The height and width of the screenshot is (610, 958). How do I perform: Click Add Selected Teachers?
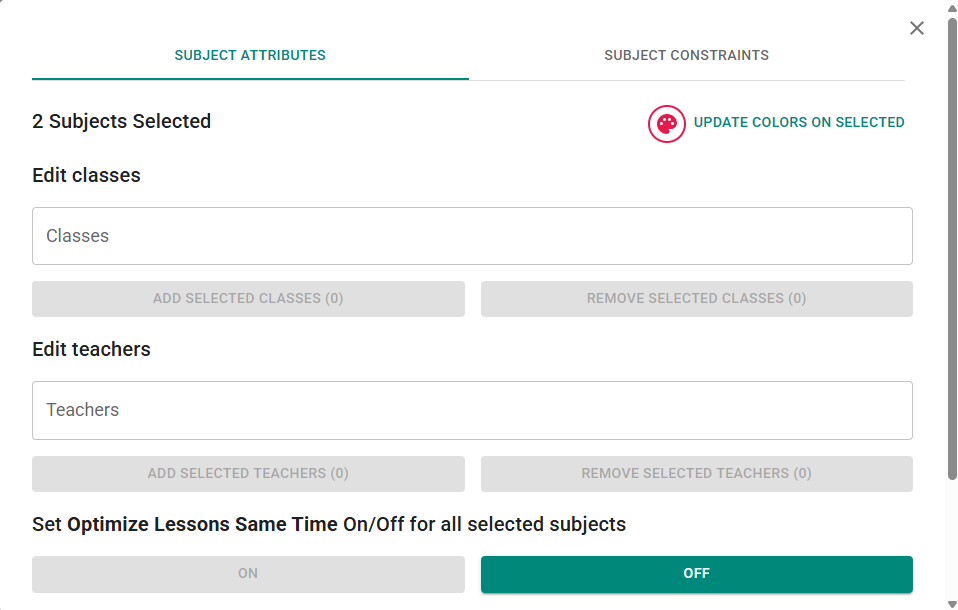click(248, 473)
